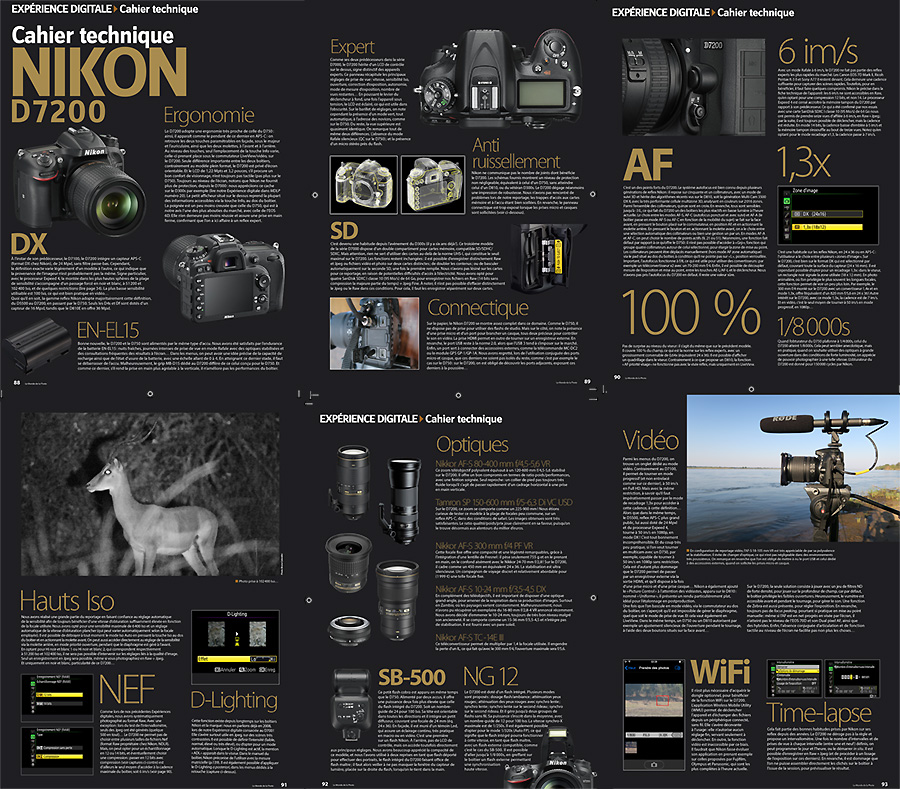Click the Tamron SP 150-600 mm subheading
Screen dimensions: 900x789
pyautogui.click(x=504, y=502)
